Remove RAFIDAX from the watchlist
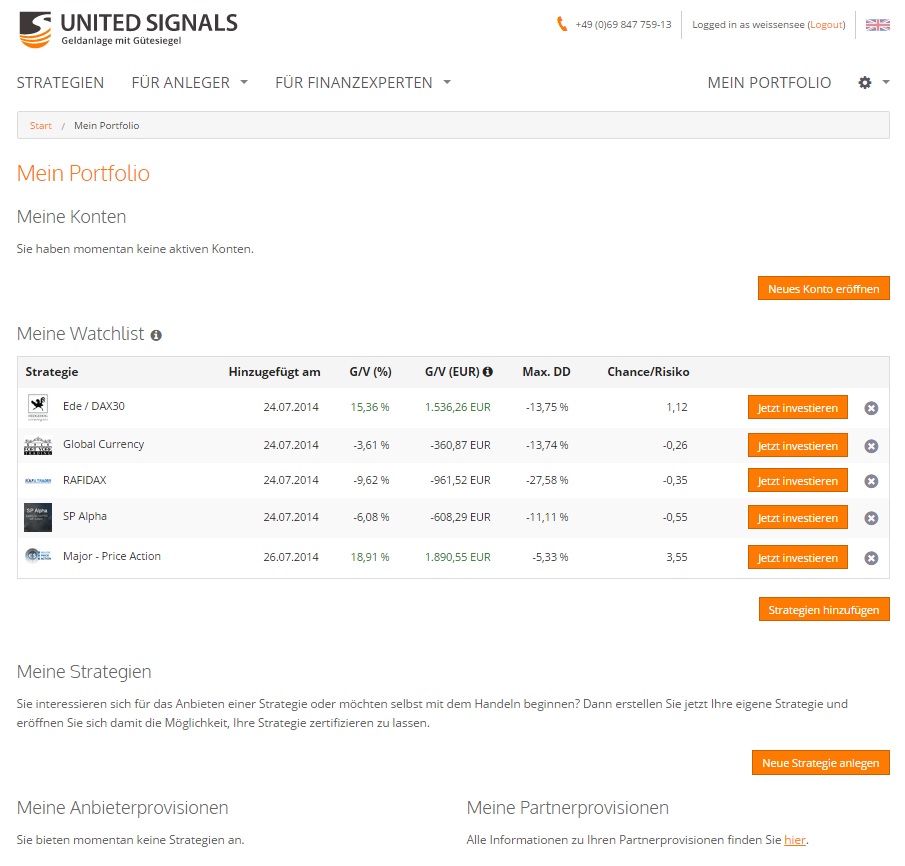 click(x=871, y=481)
